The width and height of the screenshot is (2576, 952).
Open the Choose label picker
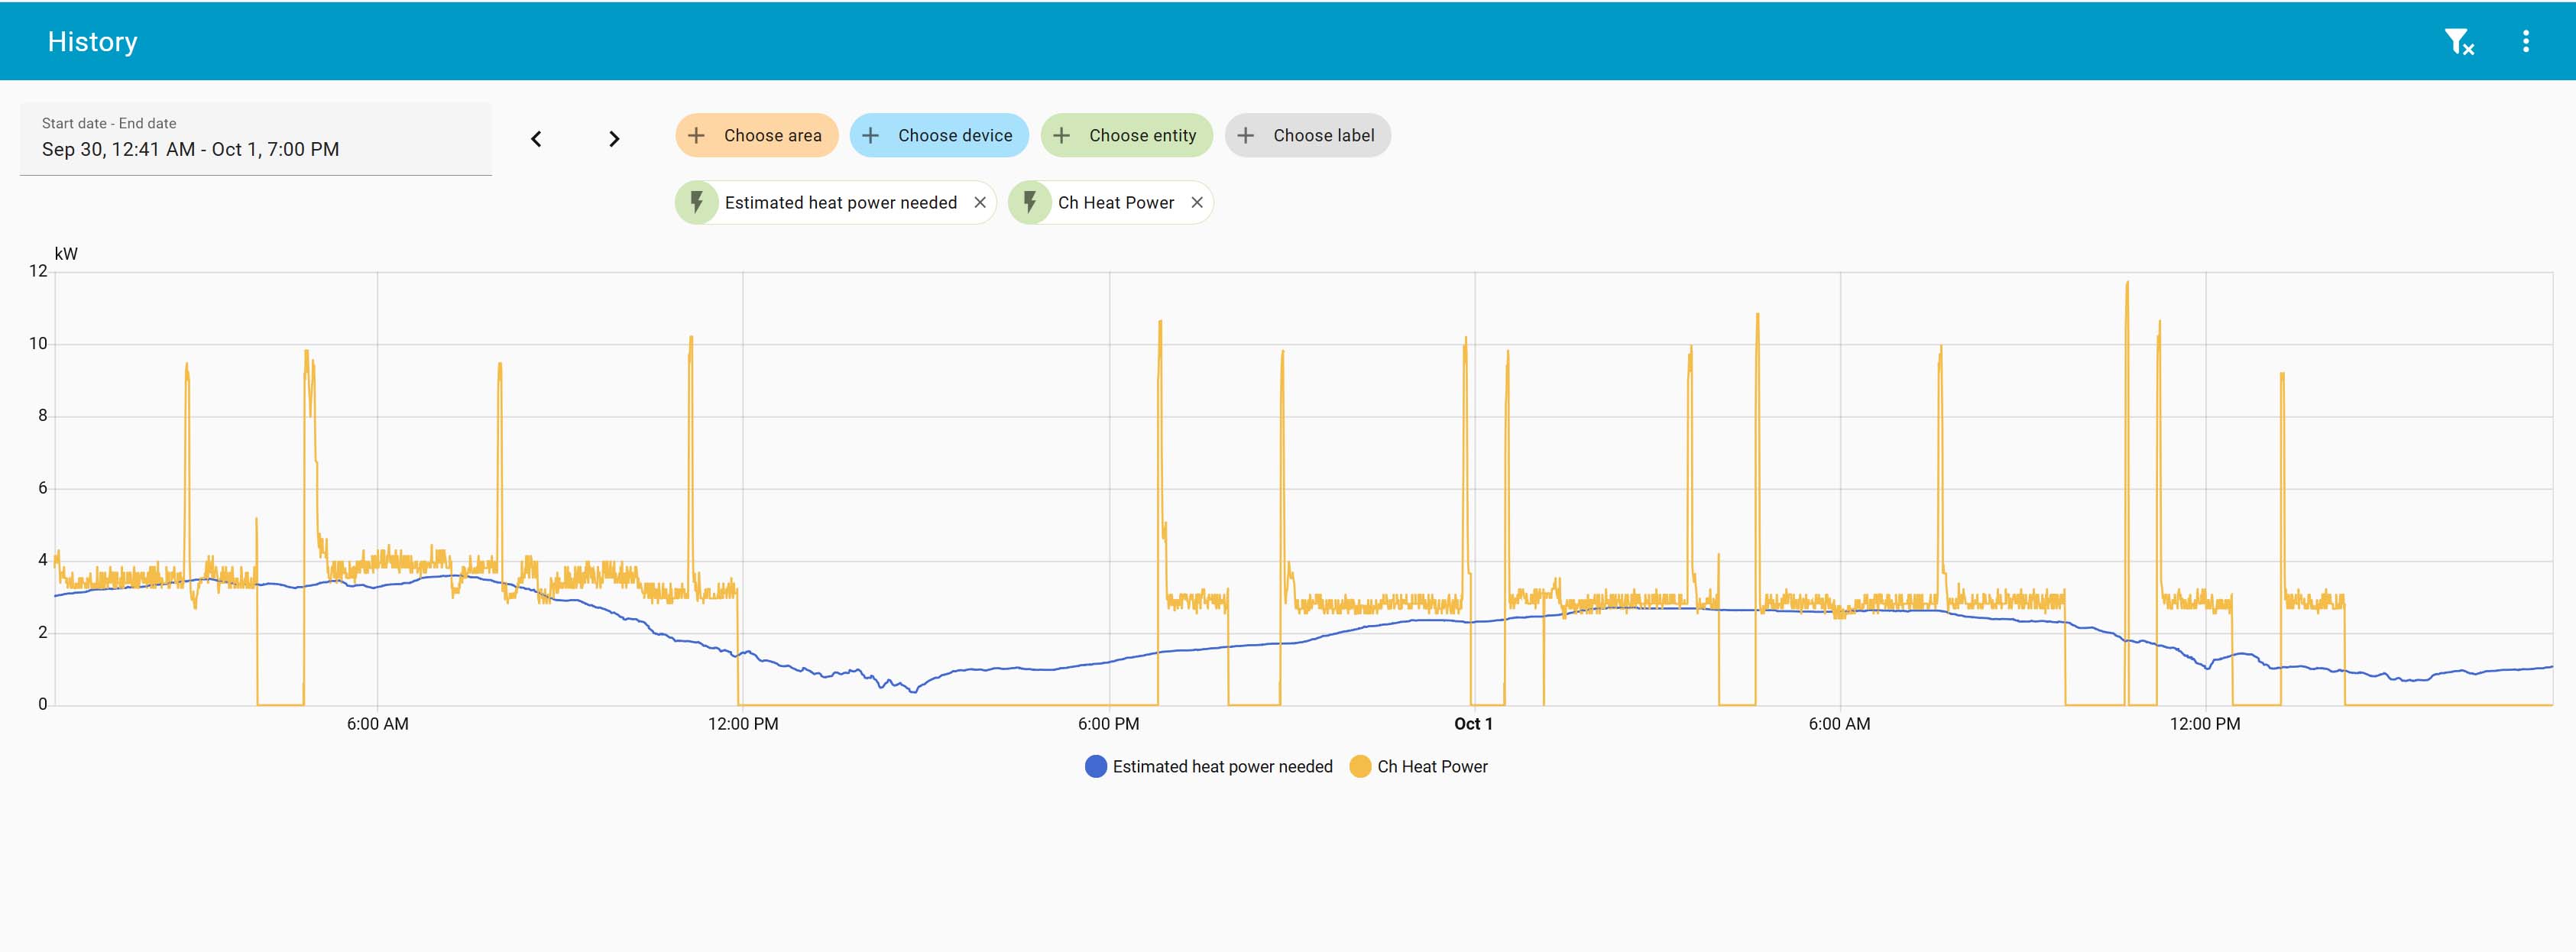tap(1307, 135)
